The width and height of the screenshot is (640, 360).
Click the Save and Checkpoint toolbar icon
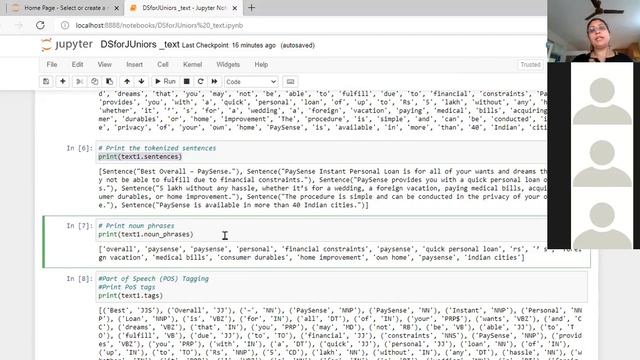pyautogui.click(x=46, y=82)
